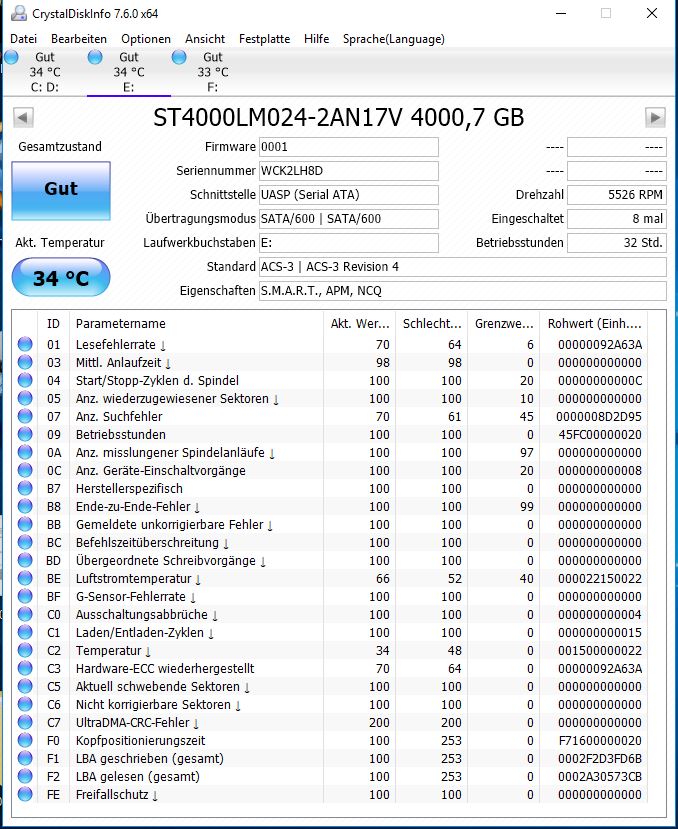Click status icon of Befehlszeitüberschreitung row
The width and height of the screenshot is (678, 829).
point(25,542)
